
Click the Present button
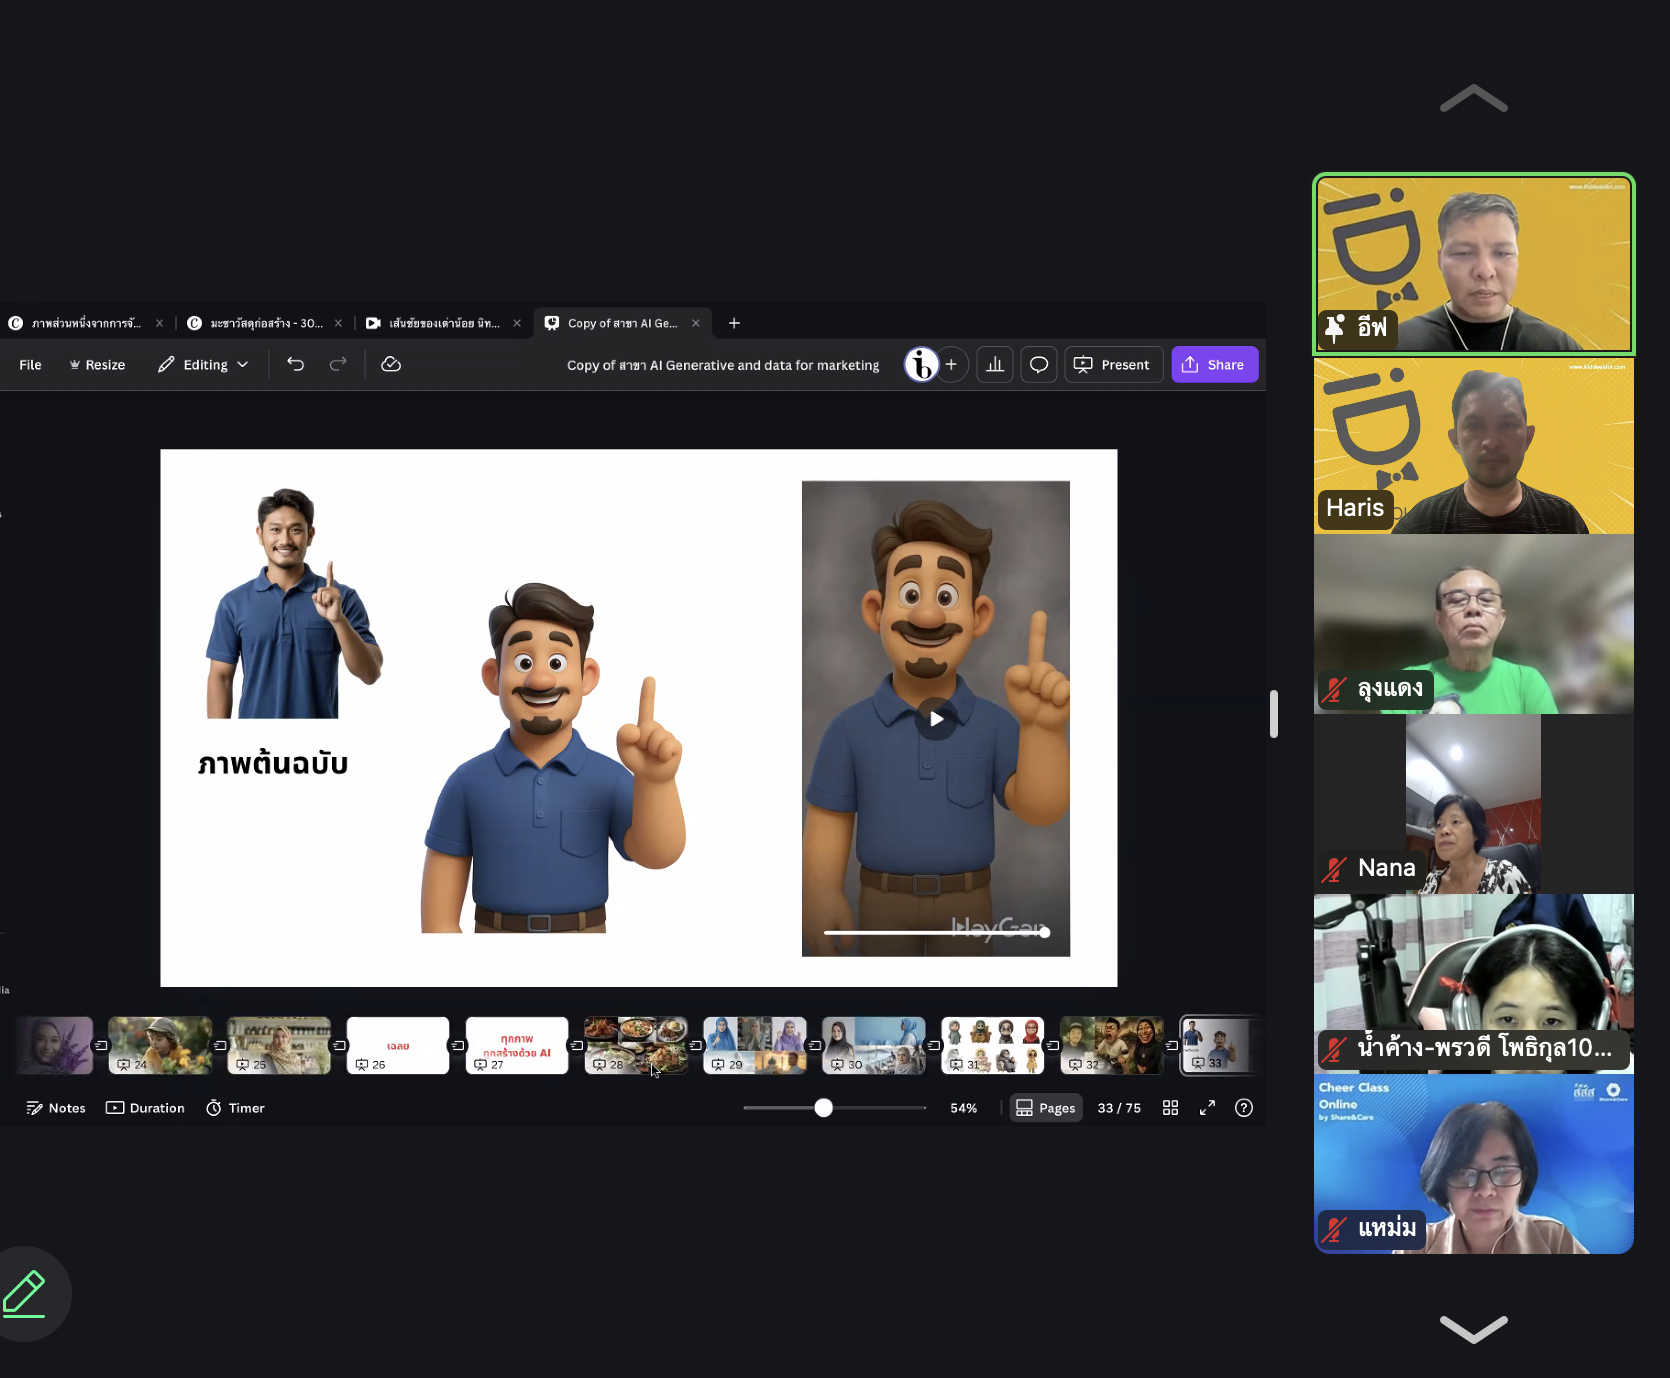1113,365
